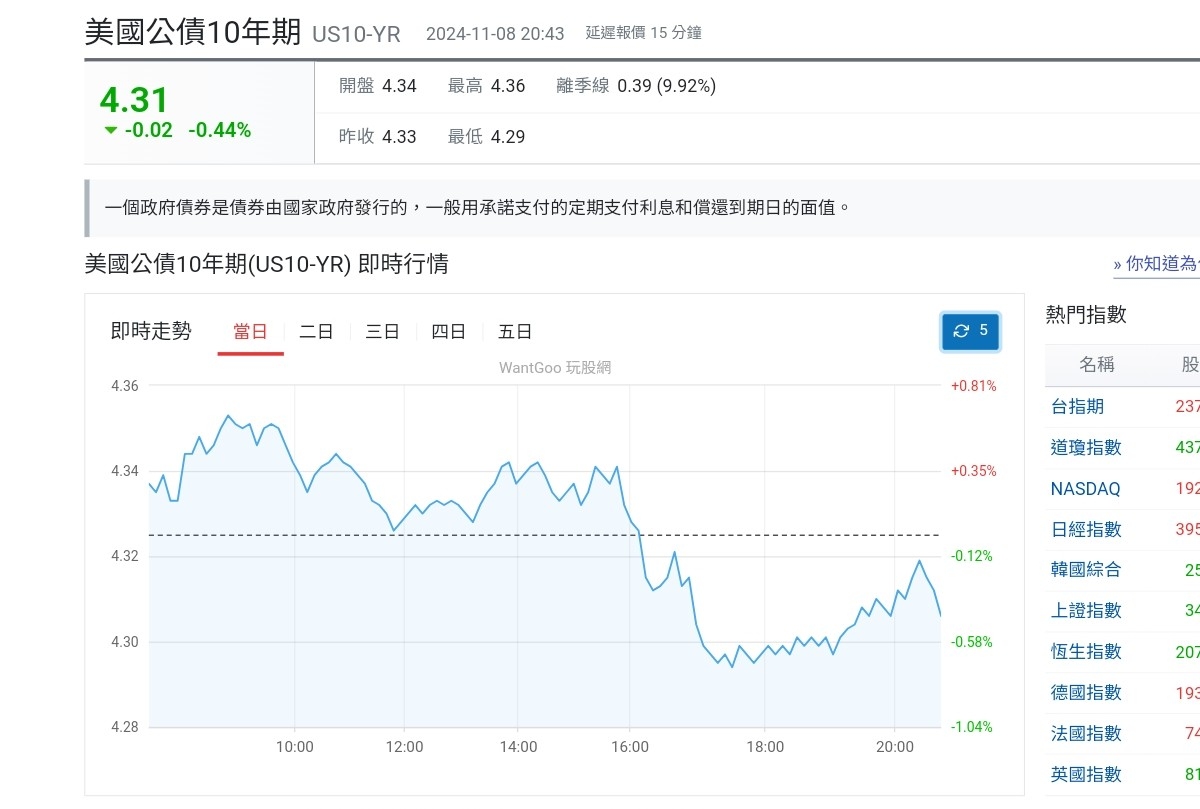The image size is (1200, 809).
Task: Click the 美國公債10年期 title
Action: pyautogui.click(x=192, y=32)
